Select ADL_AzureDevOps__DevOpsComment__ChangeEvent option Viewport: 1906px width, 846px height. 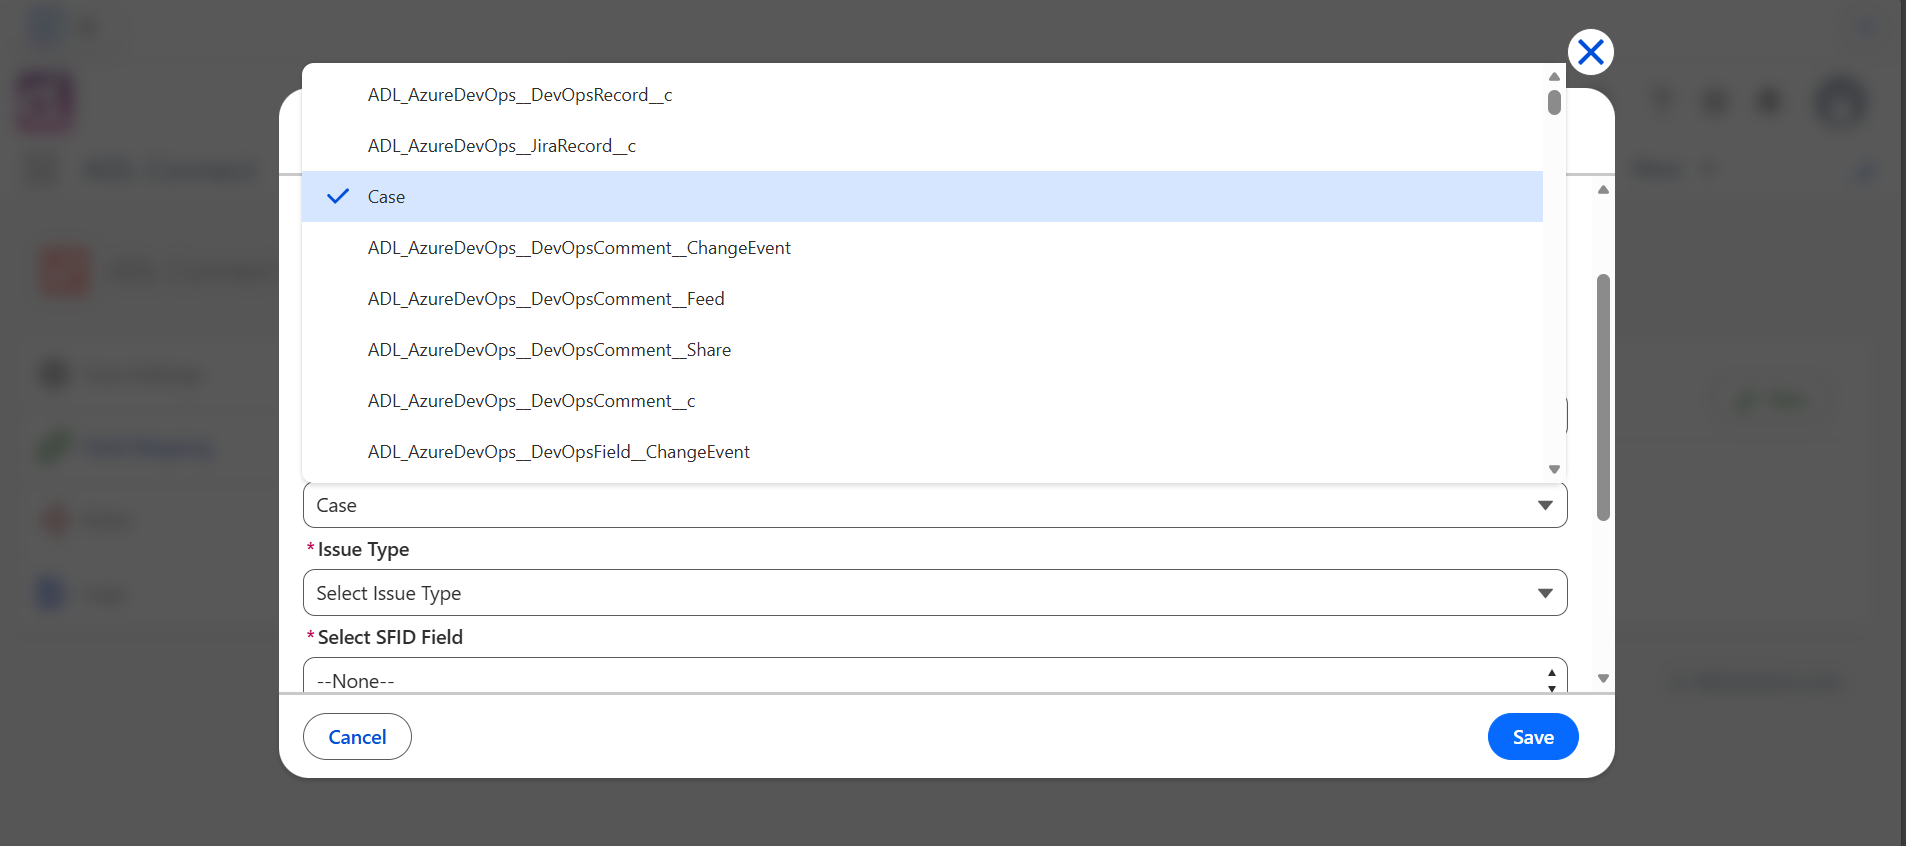tap(922, 248)
